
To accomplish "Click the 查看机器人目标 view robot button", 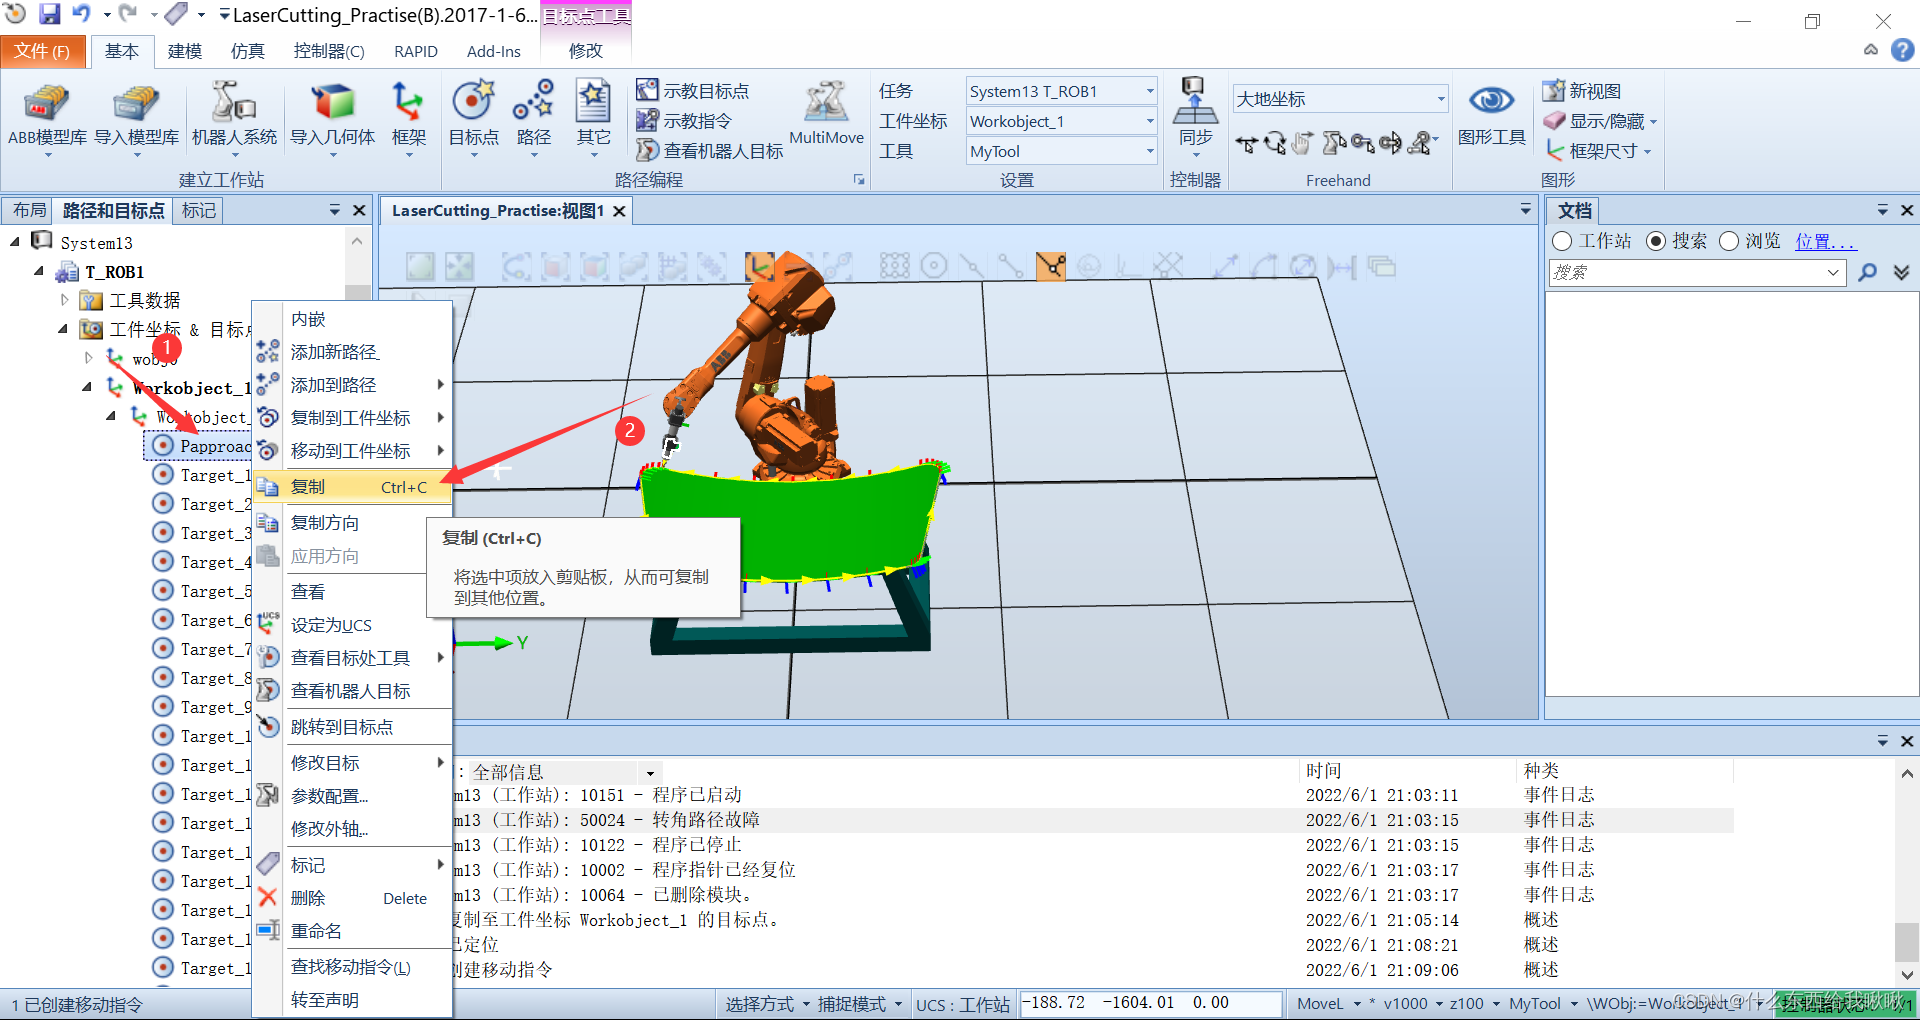I will pos(710,151).
